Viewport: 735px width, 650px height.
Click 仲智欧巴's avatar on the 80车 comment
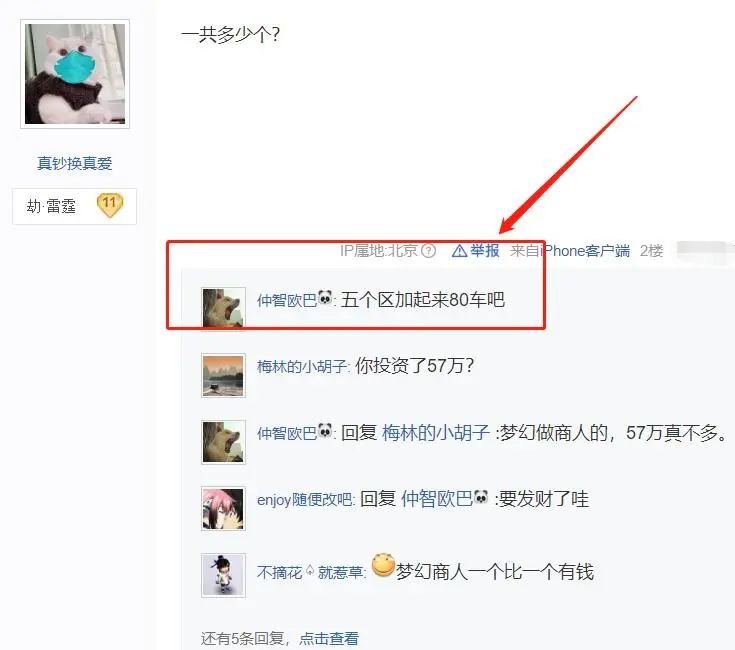pyautogui.click(x=224, y=307)
